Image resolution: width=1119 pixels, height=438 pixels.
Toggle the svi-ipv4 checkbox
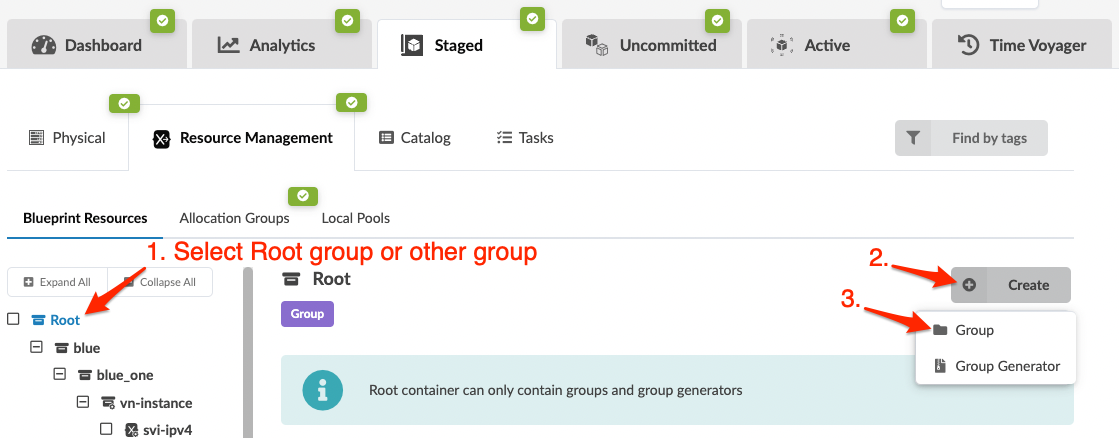pos(106,430)
